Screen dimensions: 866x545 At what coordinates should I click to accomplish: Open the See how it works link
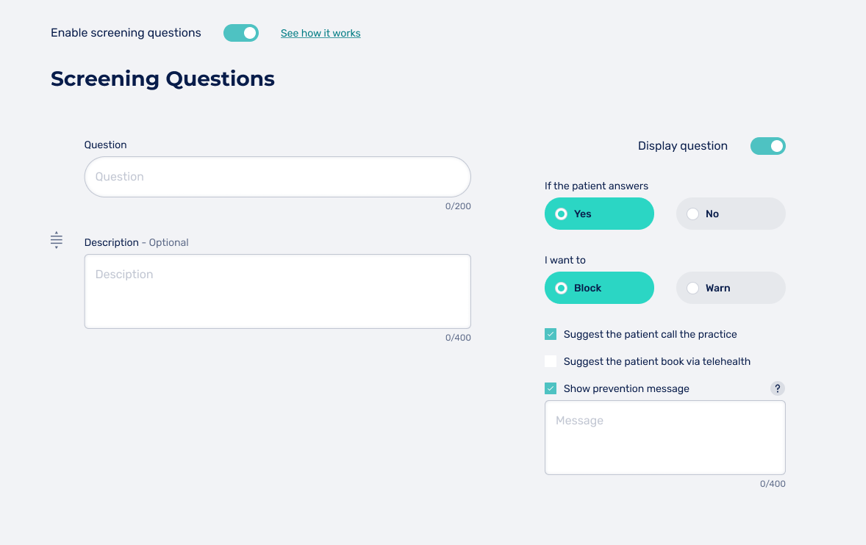point(320,33)
